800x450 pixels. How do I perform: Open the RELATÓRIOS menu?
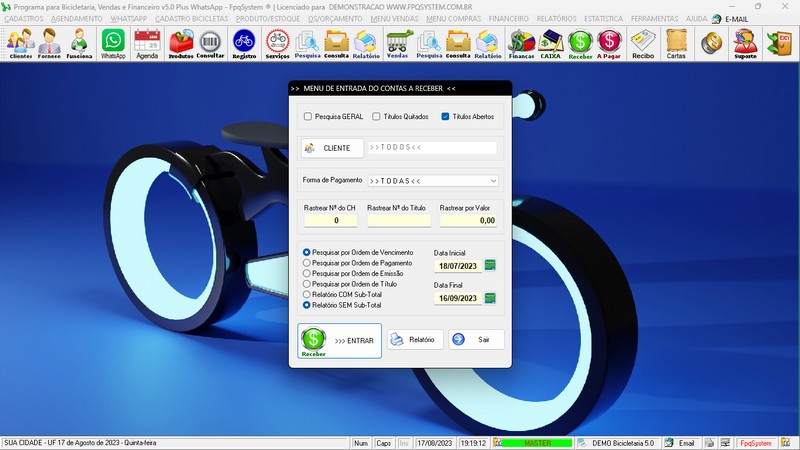coord(555,19)
